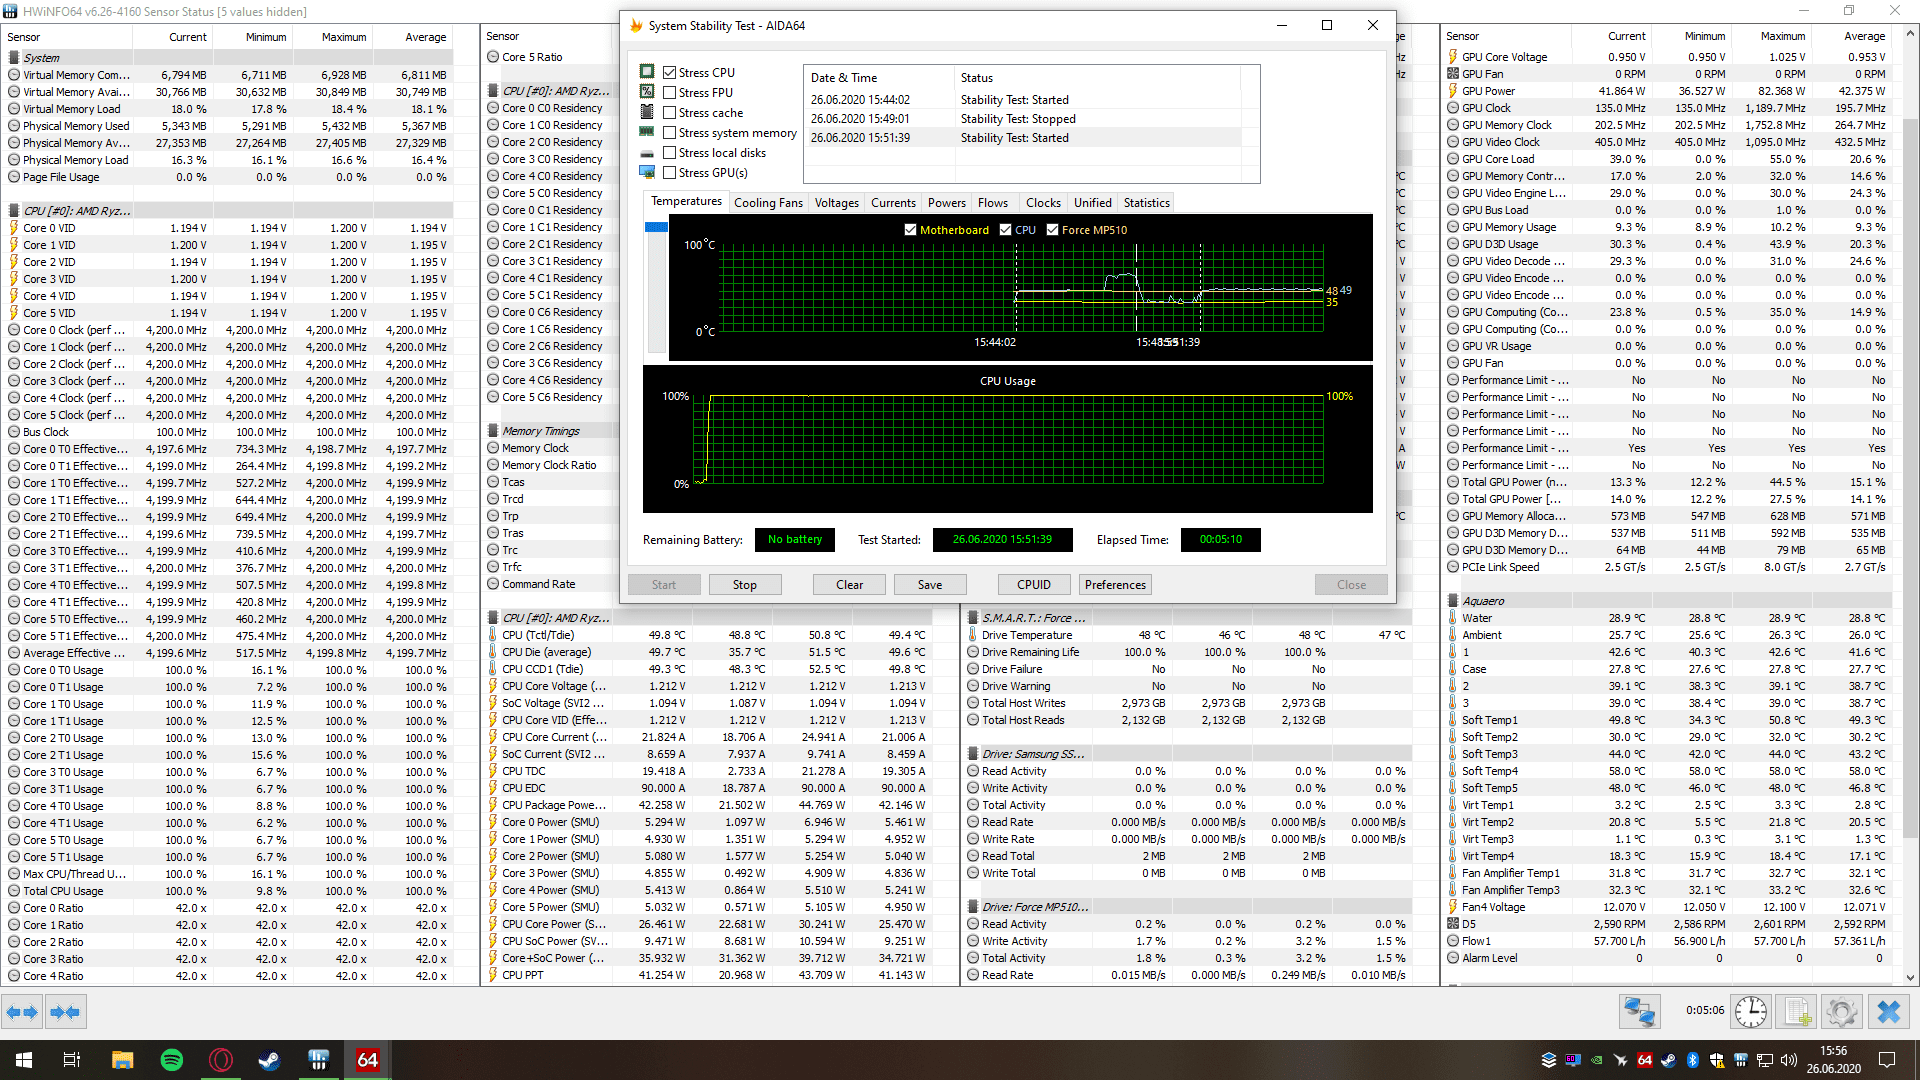The image size is (1920, 1080).
Task: Collapse the Aquaero sensor group header
Action: coord(1482,601)
